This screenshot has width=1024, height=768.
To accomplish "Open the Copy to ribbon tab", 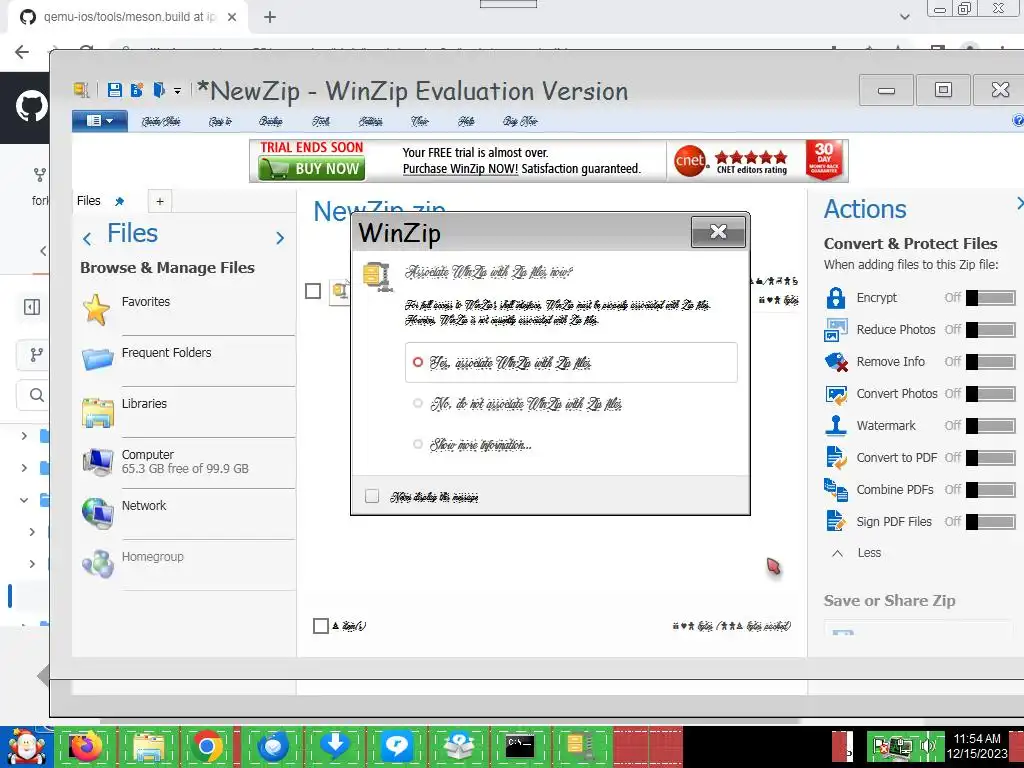I will pyautogui.click(x=220, y=121).
